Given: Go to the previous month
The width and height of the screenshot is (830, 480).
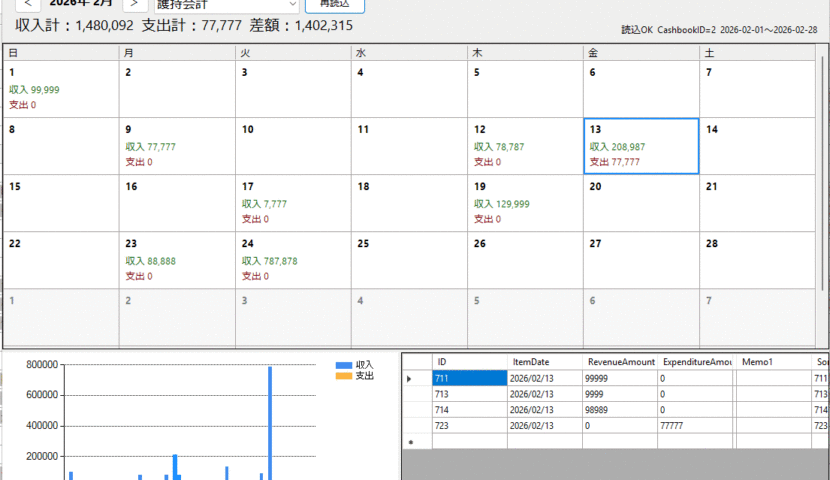Looking at the screenshot, I should 28,4.
